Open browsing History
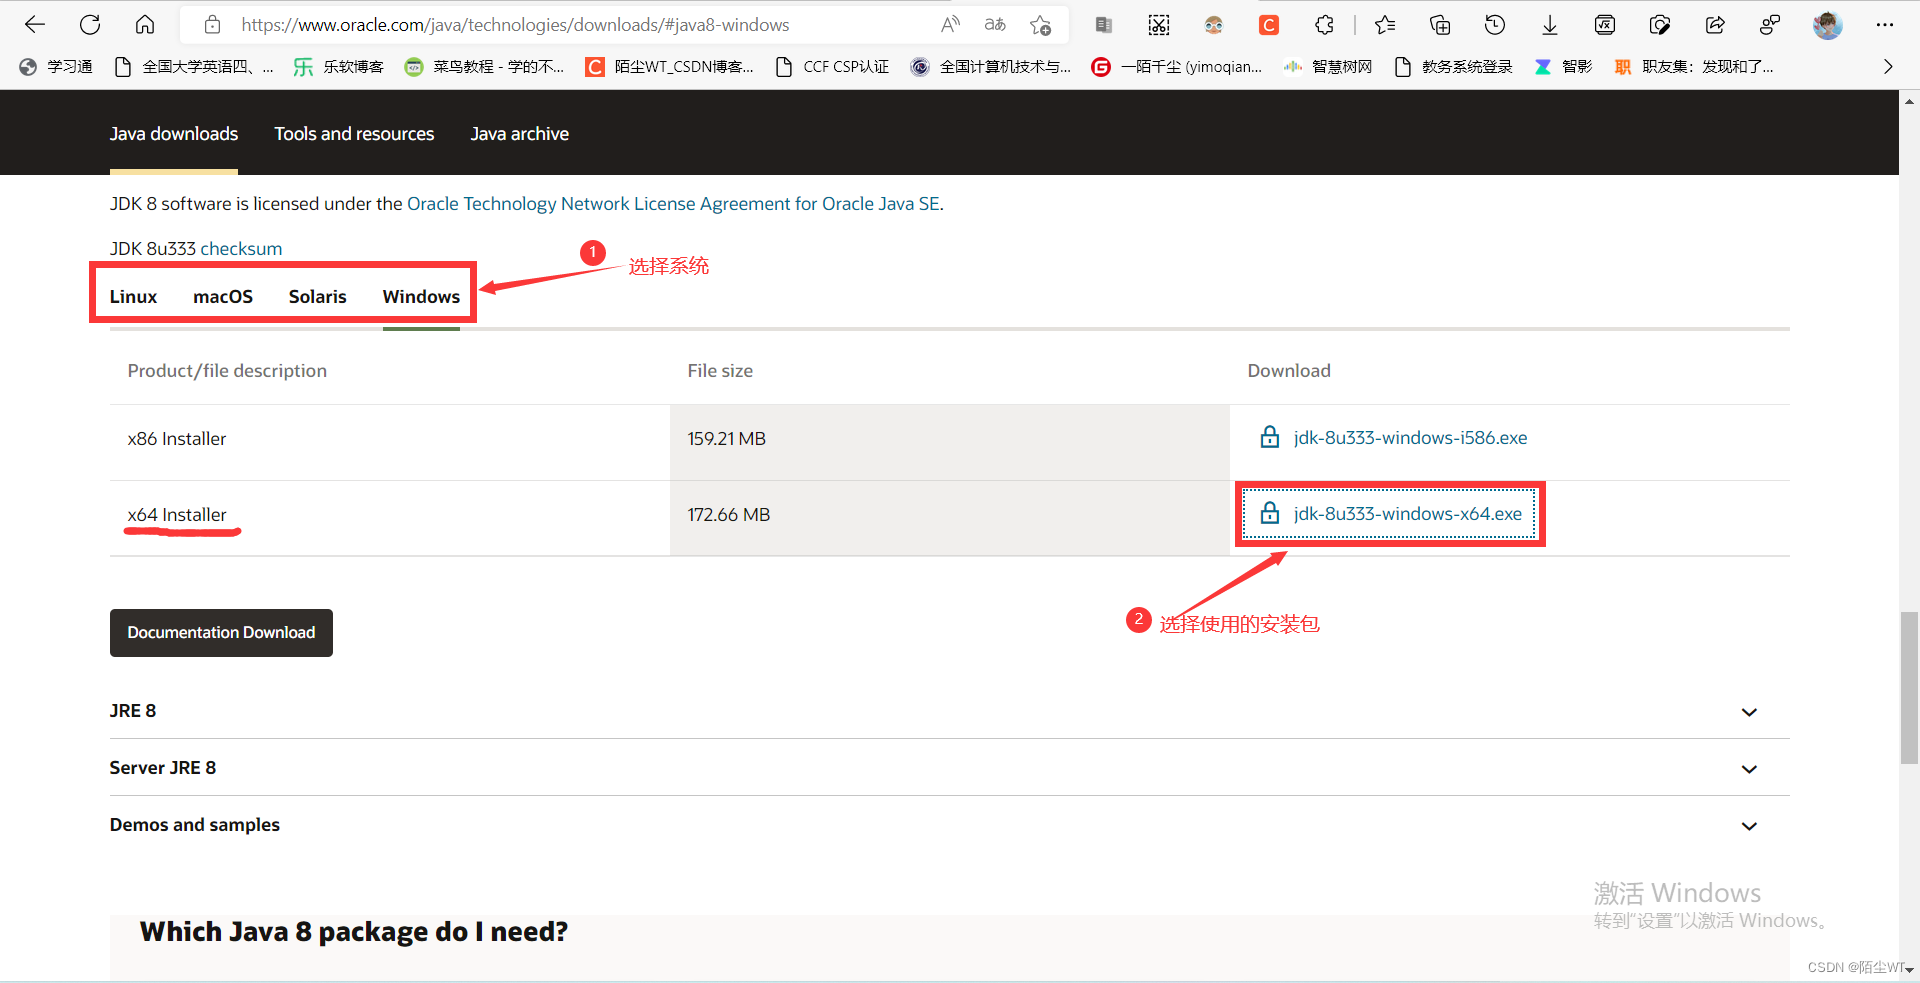Screen dimensions: 1920x983 (x=1495, y=25)
